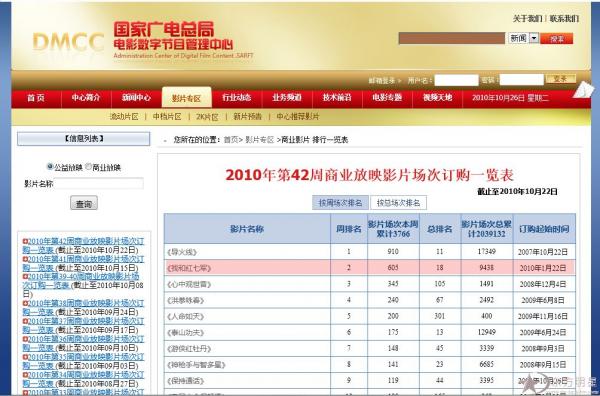Click red bullet icon before week 41 link

coord(25,259)
